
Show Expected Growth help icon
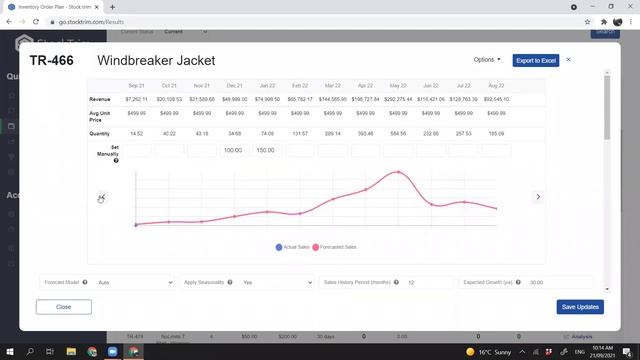coord(518,282)
